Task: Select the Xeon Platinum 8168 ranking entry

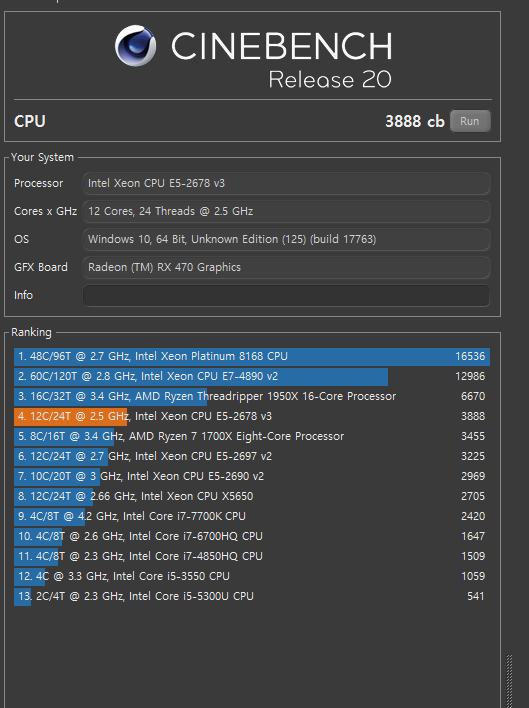Action: coord(252,356)
